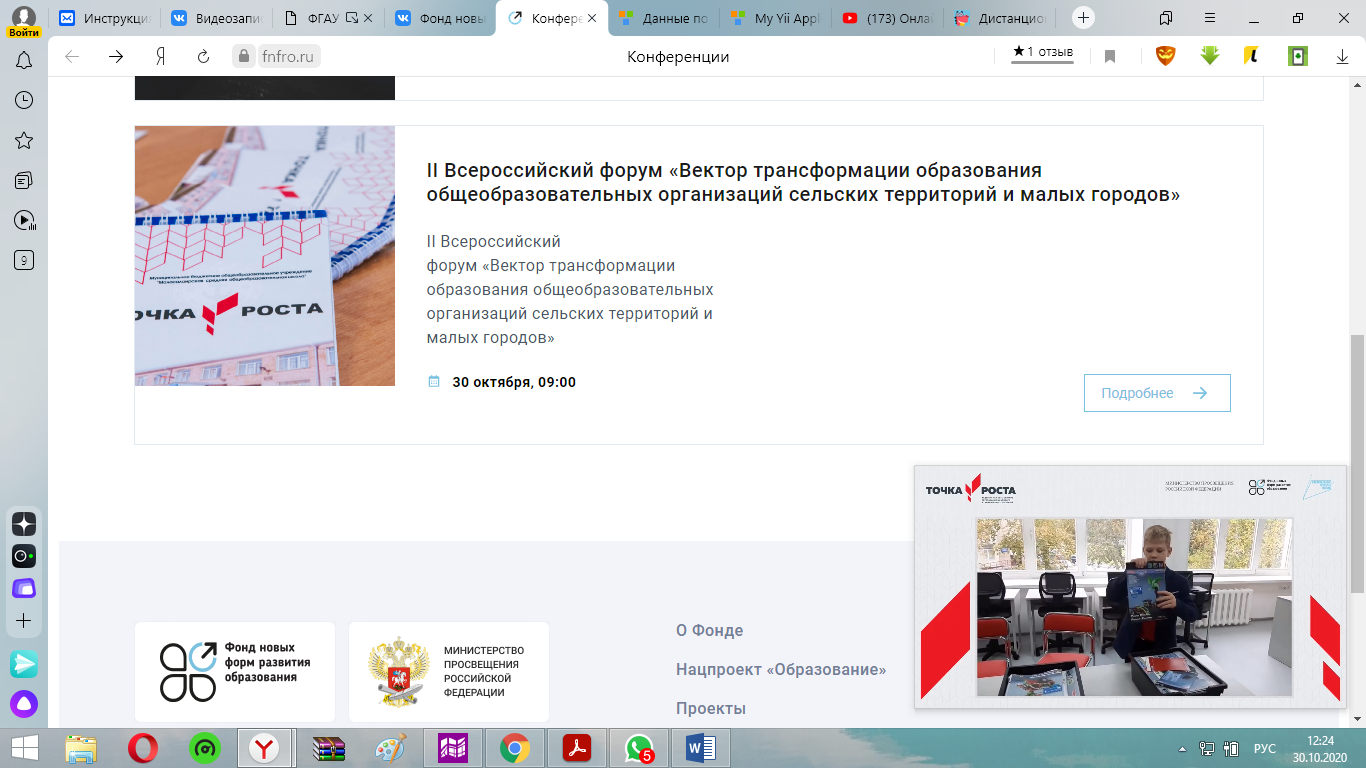Click the "1 отзыв" site rating

pyautogui.click(x=1042, y=52)
